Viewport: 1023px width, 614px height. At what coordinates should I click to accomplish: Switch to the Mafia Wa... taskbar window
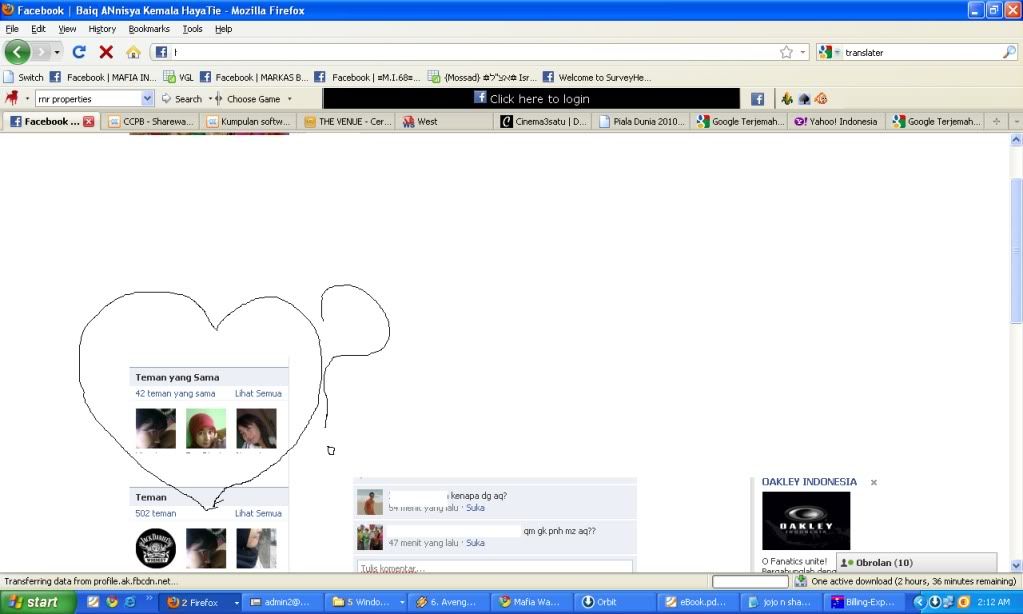coord(531,602)
